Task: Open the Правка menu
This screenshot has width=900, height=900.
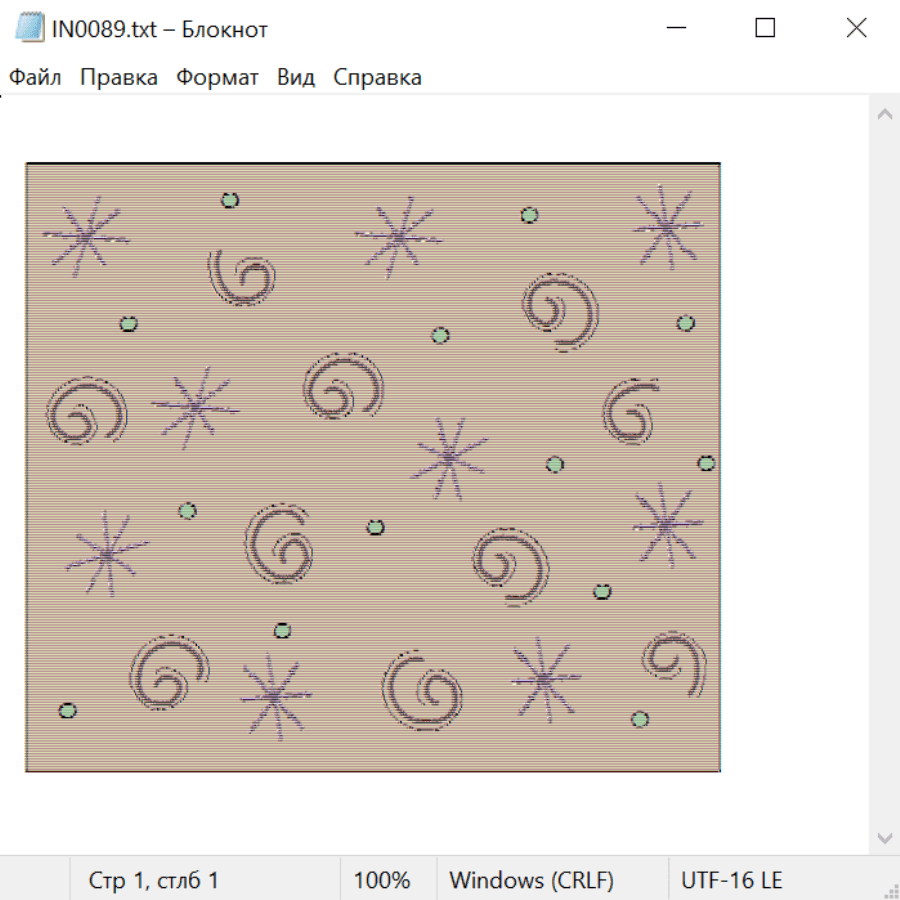Action: coord(119,77)
